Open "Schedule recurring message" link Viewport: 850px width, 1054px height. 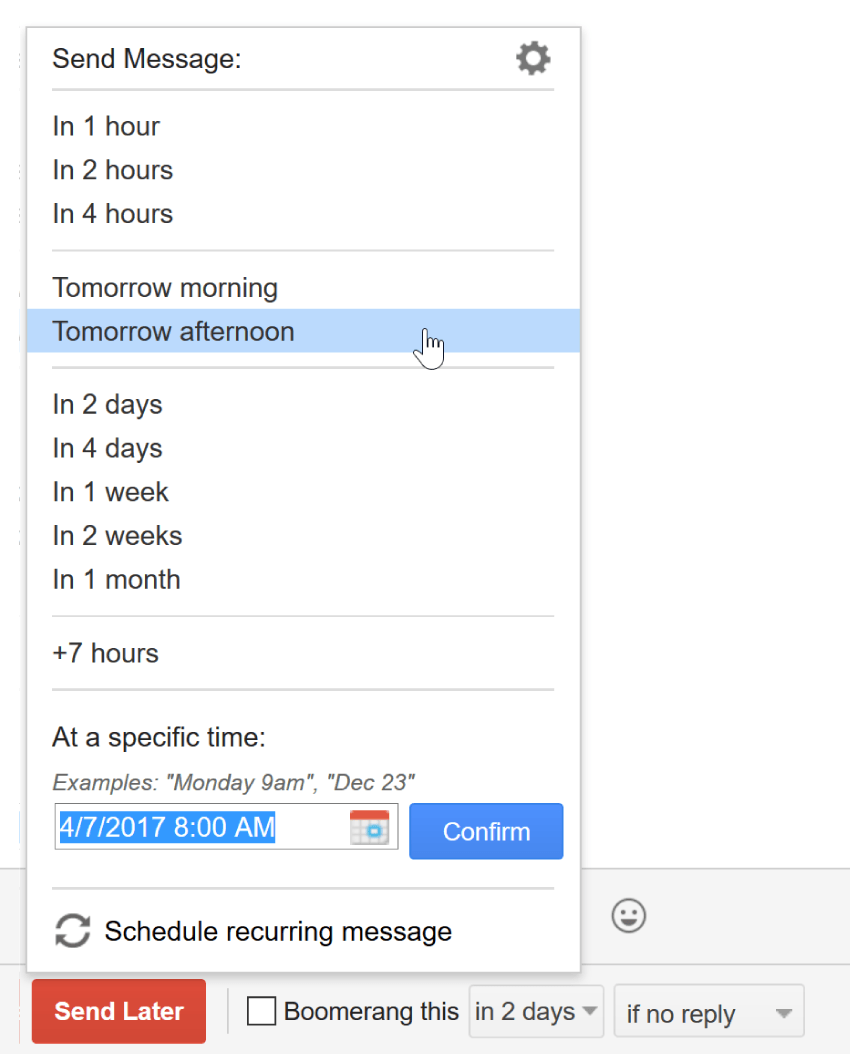pos(278,932)
